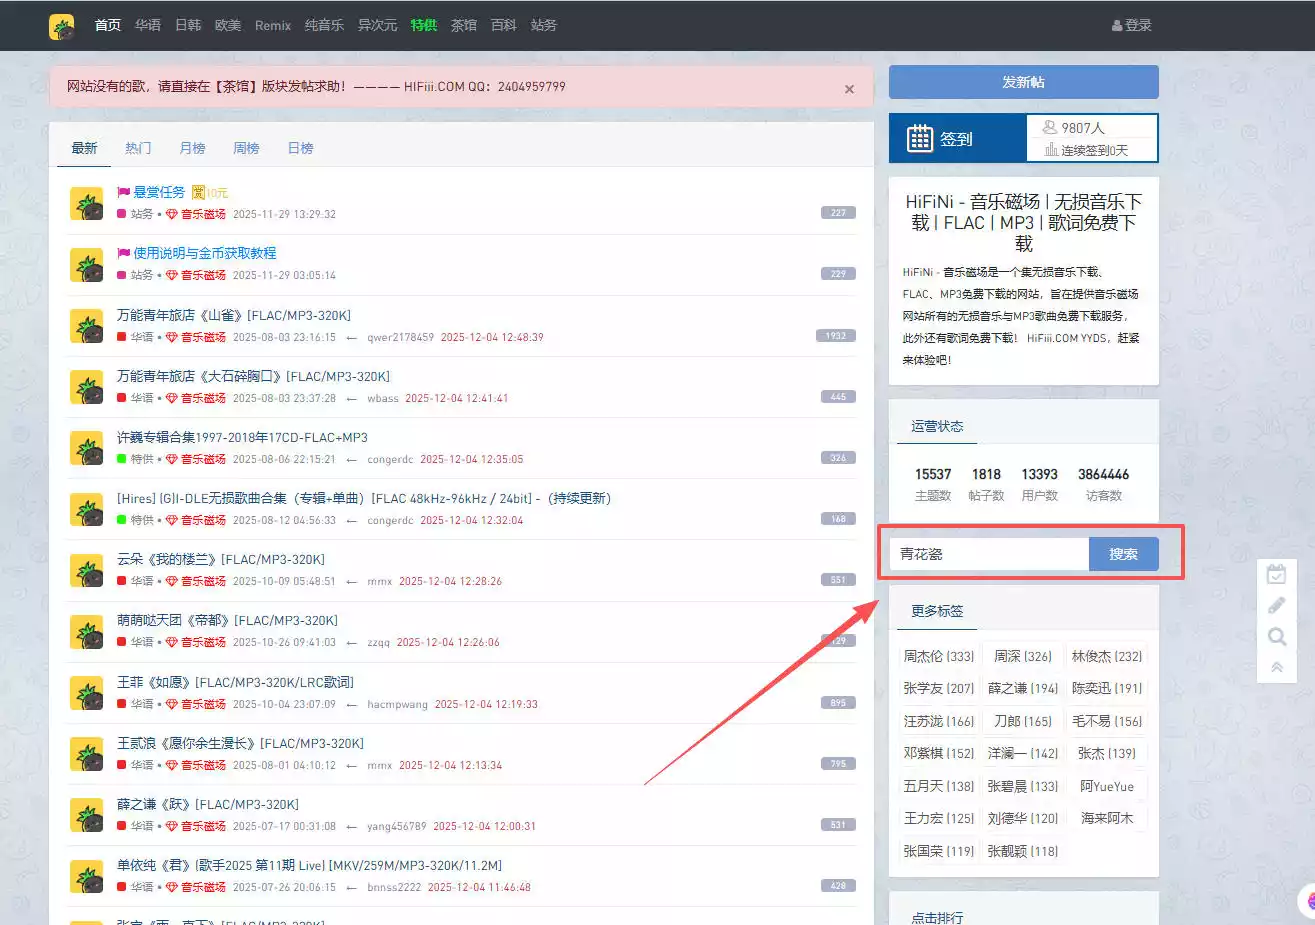Switch to the 月榜 tab
Viewport: 1315px width, 925px height.
[x=192, y=148]
